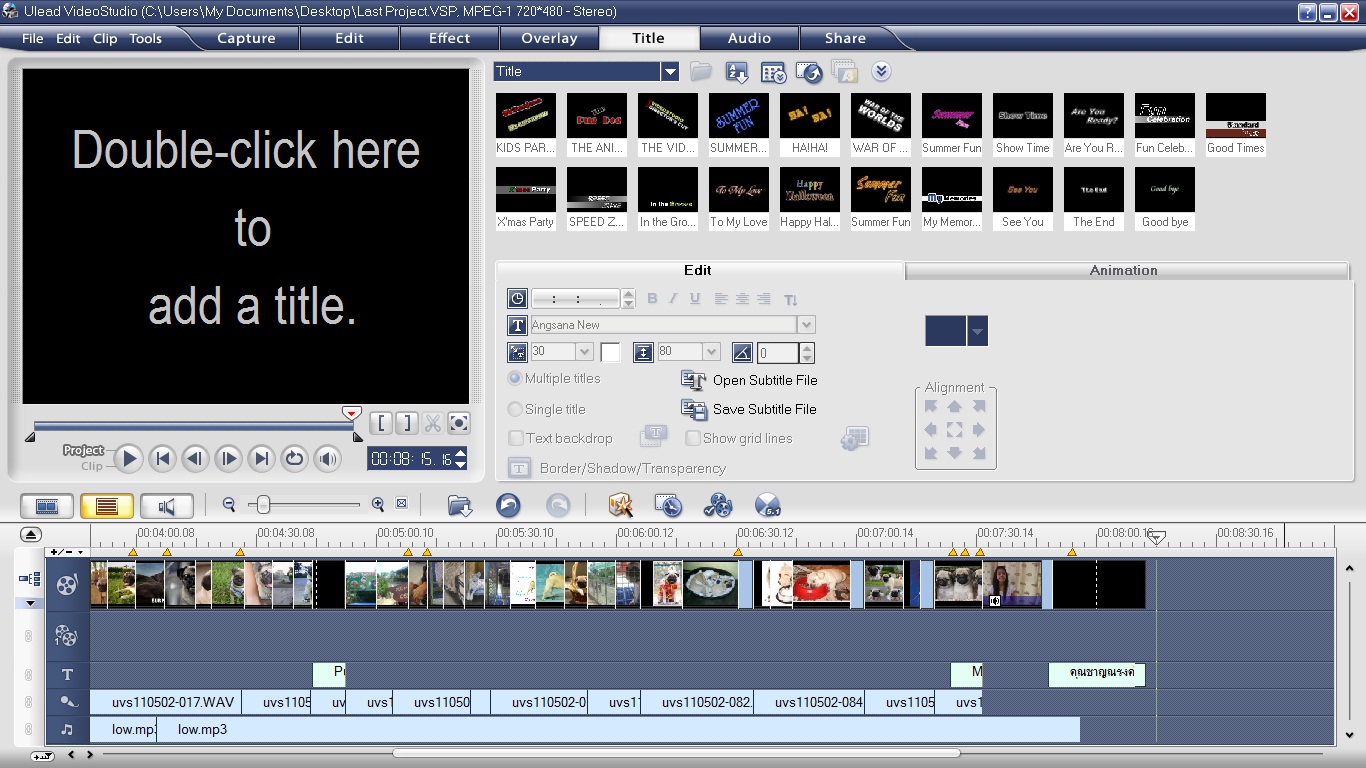Viewport: 1366px width, 768px height.
Task: Open the Load media folder icon next to the gallery
Action: point(700,72)
